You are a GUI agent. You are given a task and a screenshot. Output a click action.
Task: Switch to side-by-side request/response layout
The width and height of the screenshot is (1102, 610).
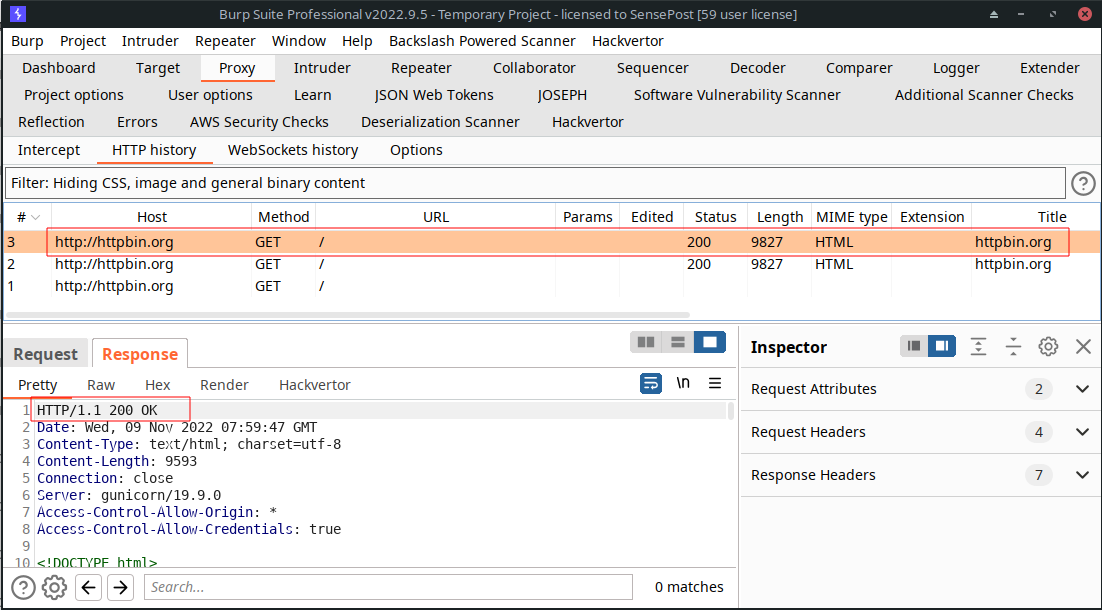tap(646, 342)
